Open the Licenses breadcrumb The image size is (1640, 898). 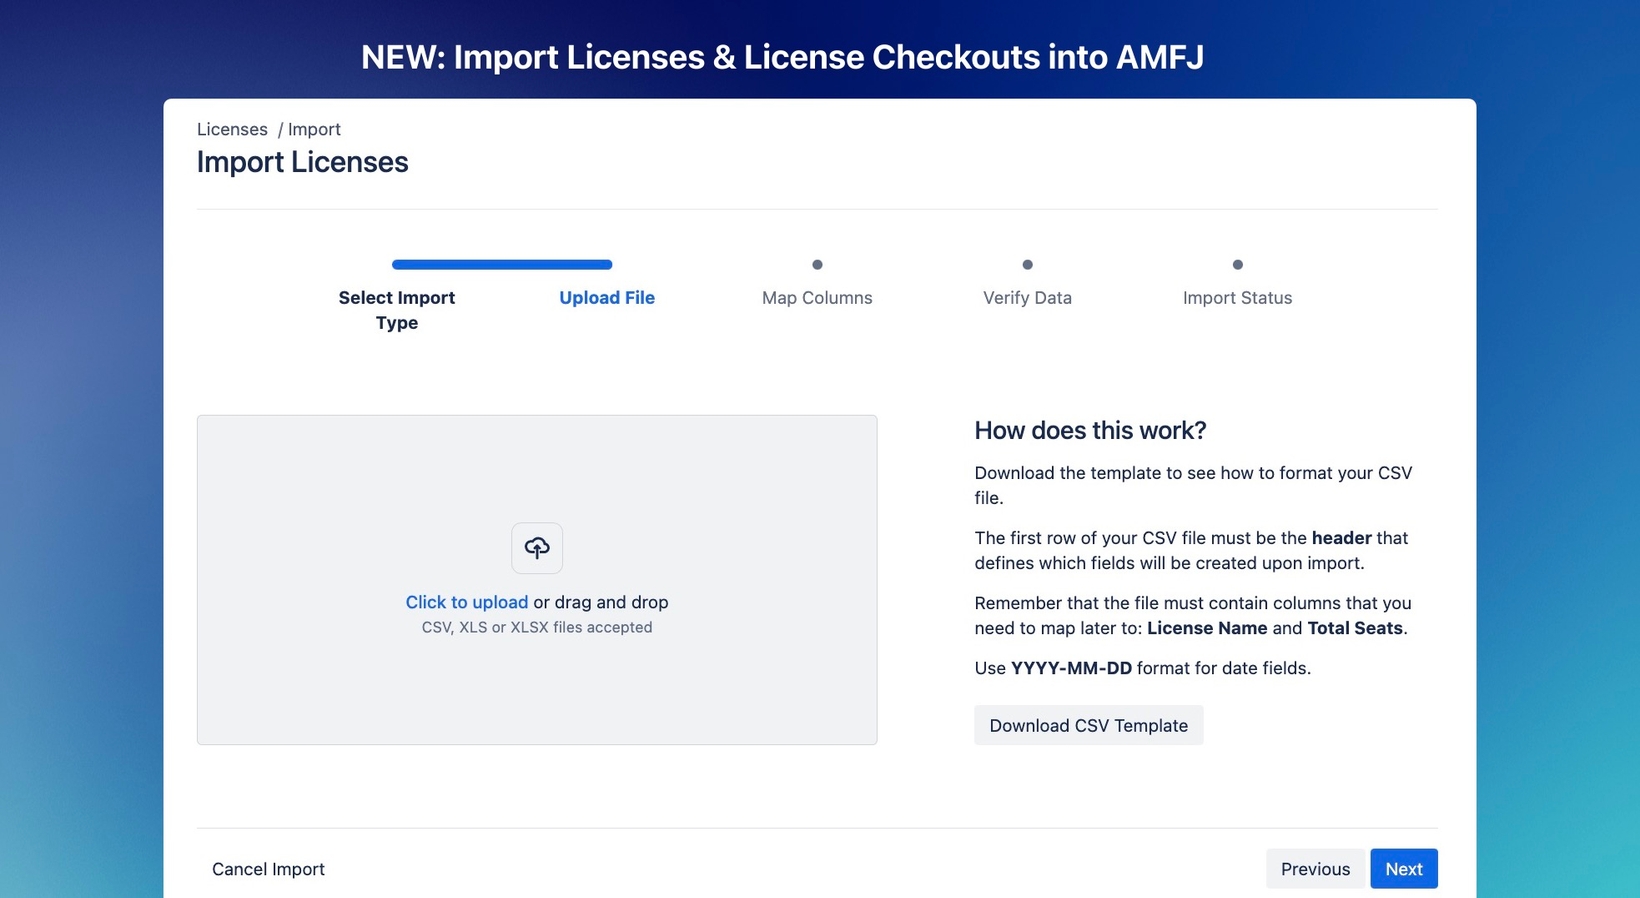(232, 129)
